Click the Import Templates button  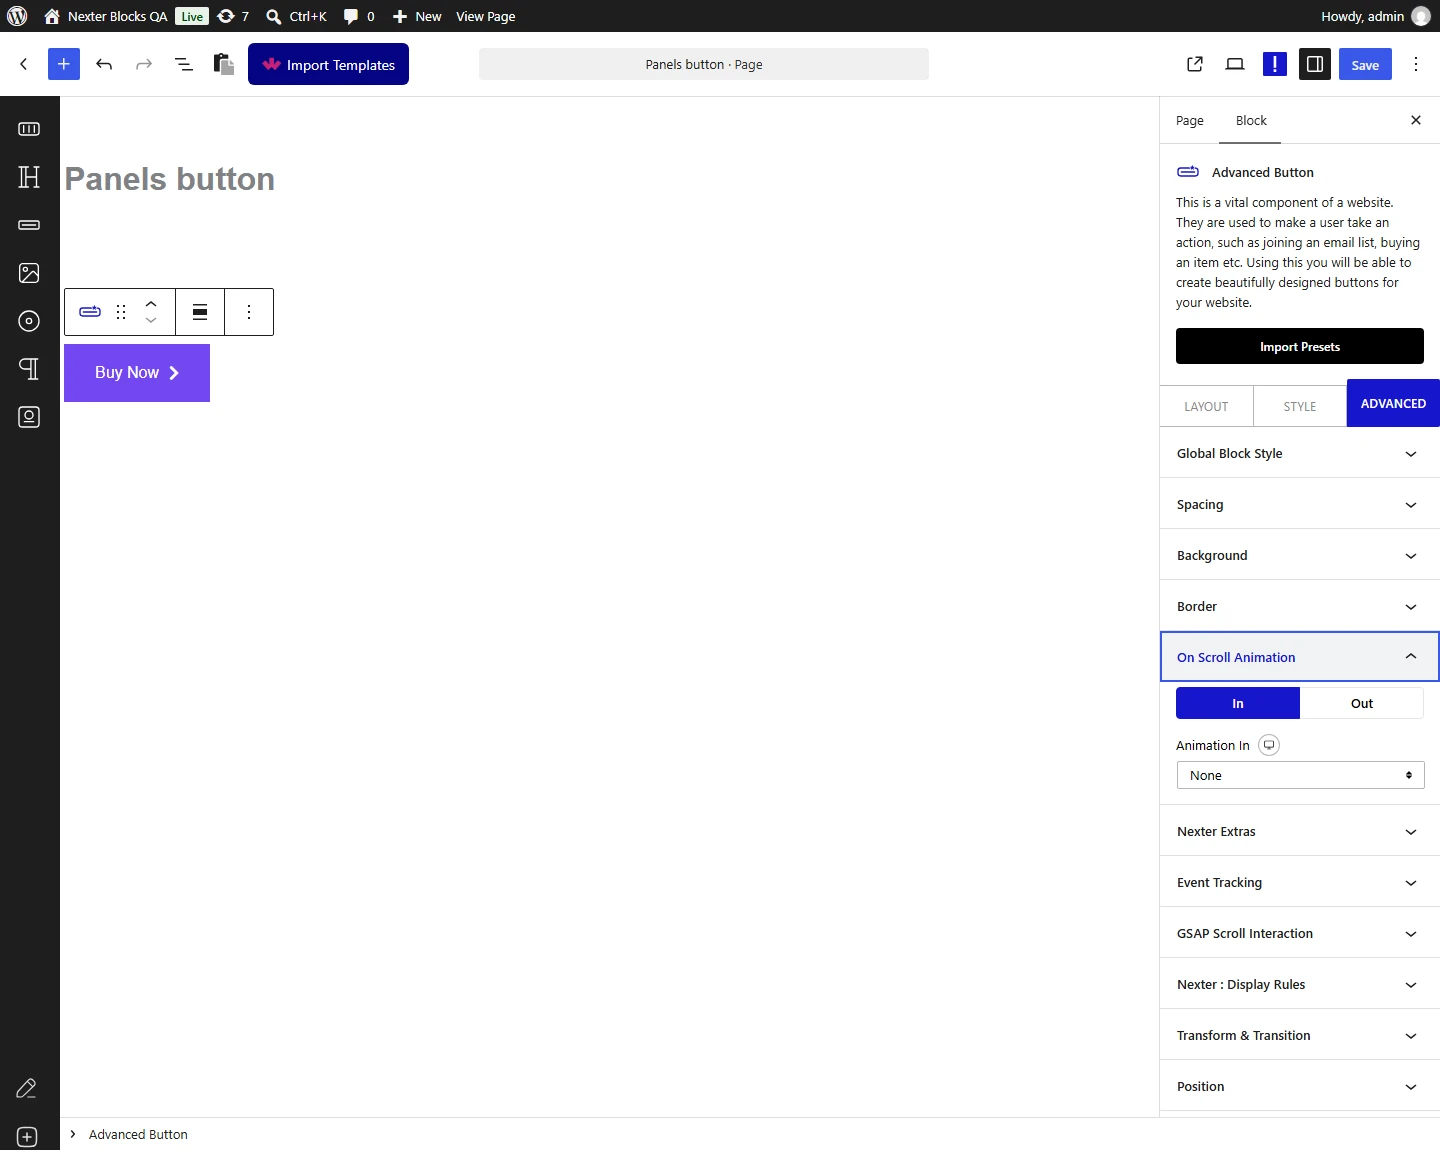[x=328, y=64]
